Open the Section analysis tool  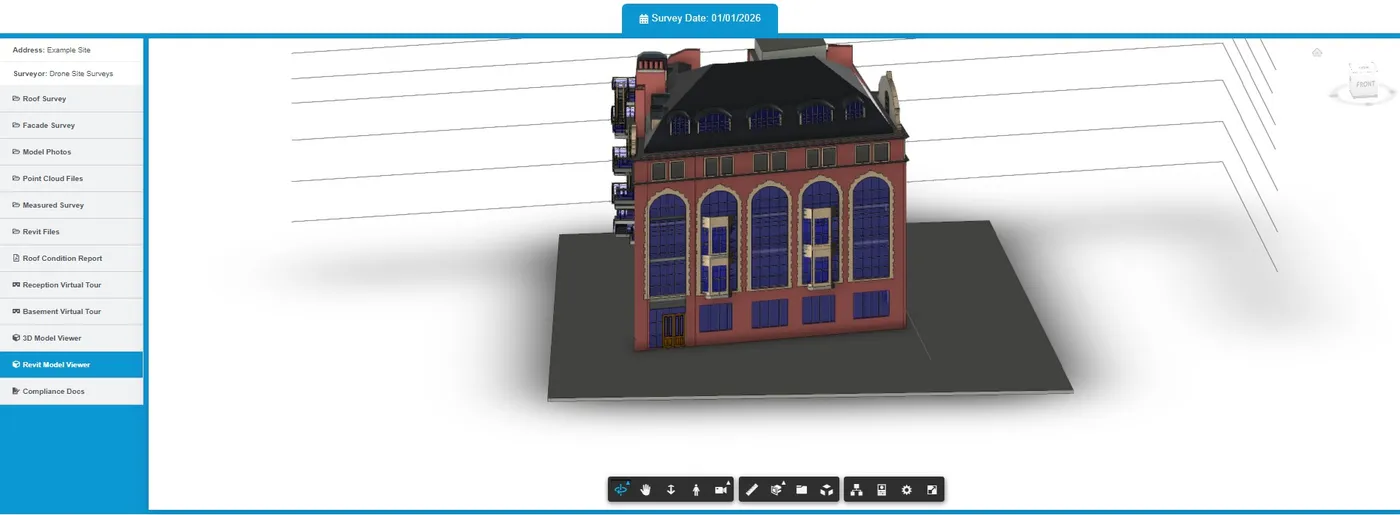click(777, 489)
